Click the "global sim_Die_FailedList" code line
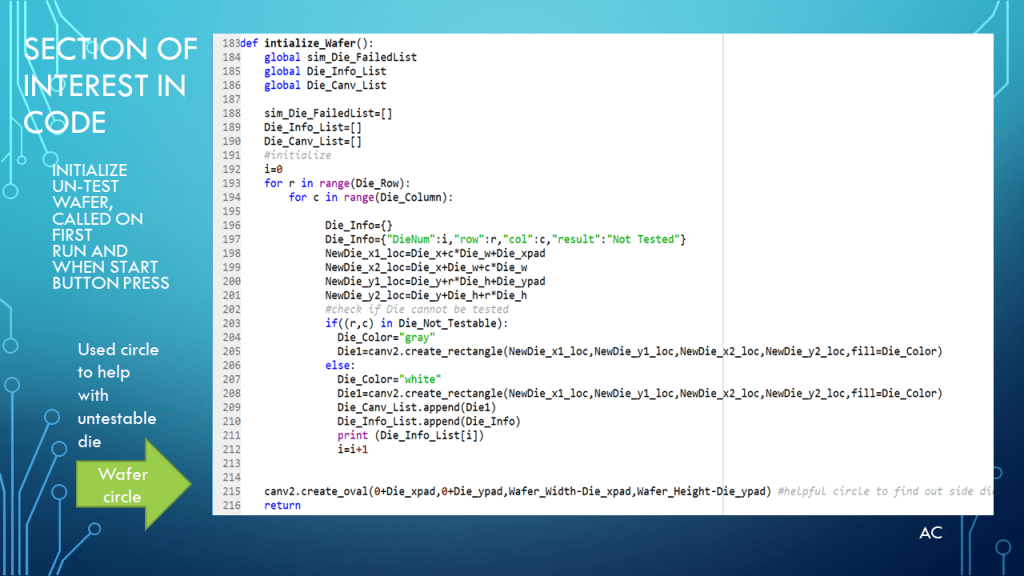 tap(340, 58)
